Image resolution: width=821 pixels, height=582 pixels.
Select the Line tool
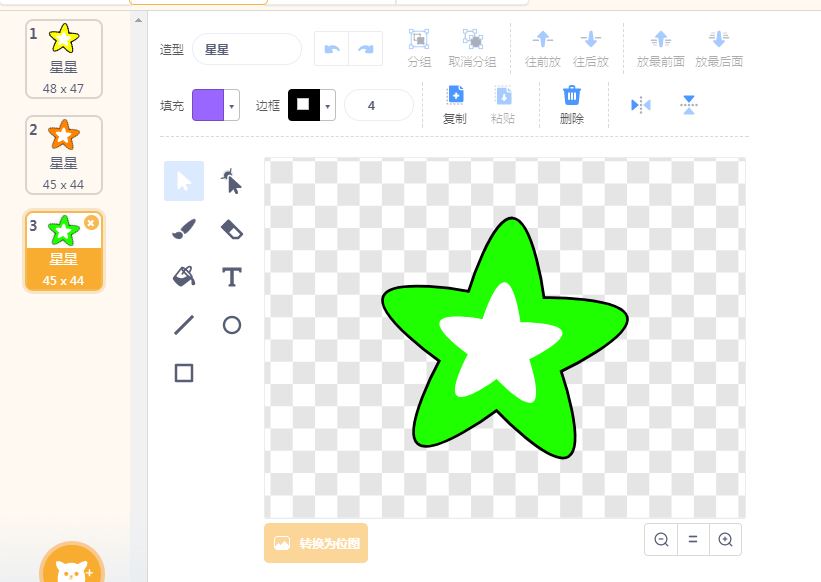coord(184,325)
